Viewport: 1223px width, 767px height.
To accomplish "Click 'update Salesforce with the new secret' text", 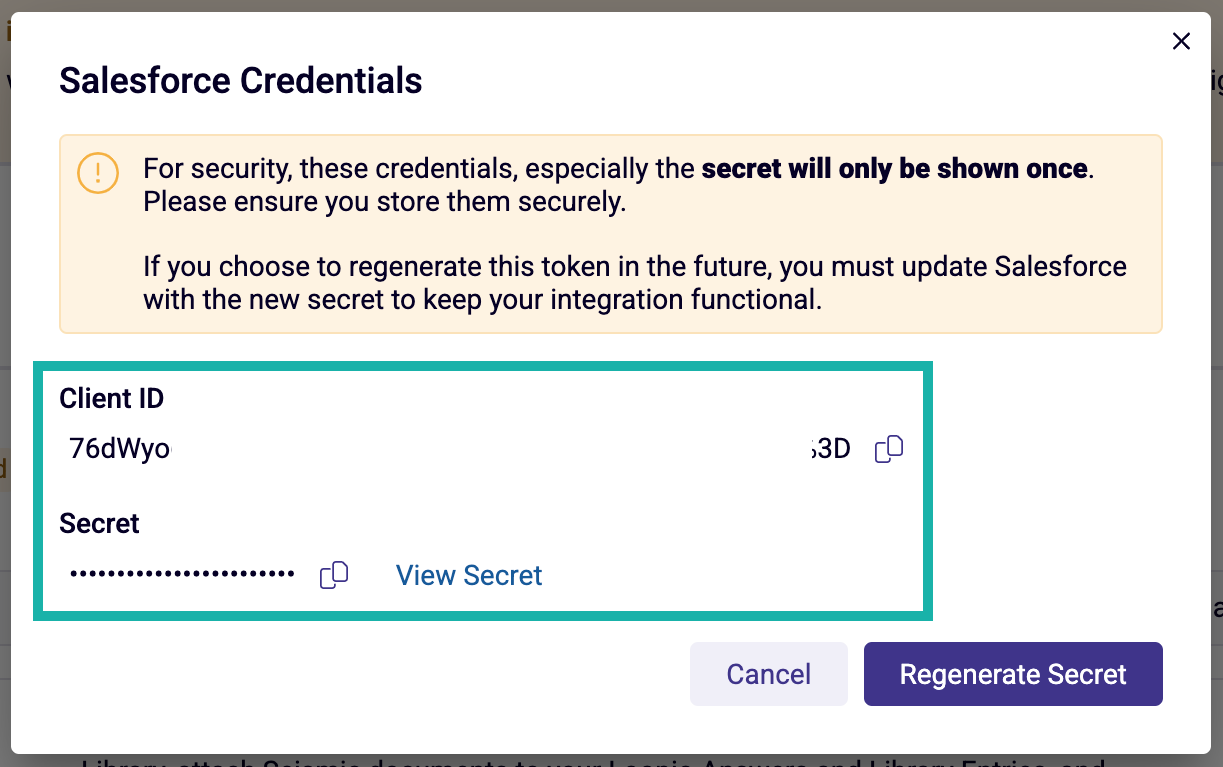I will click(x=635, y=283).
